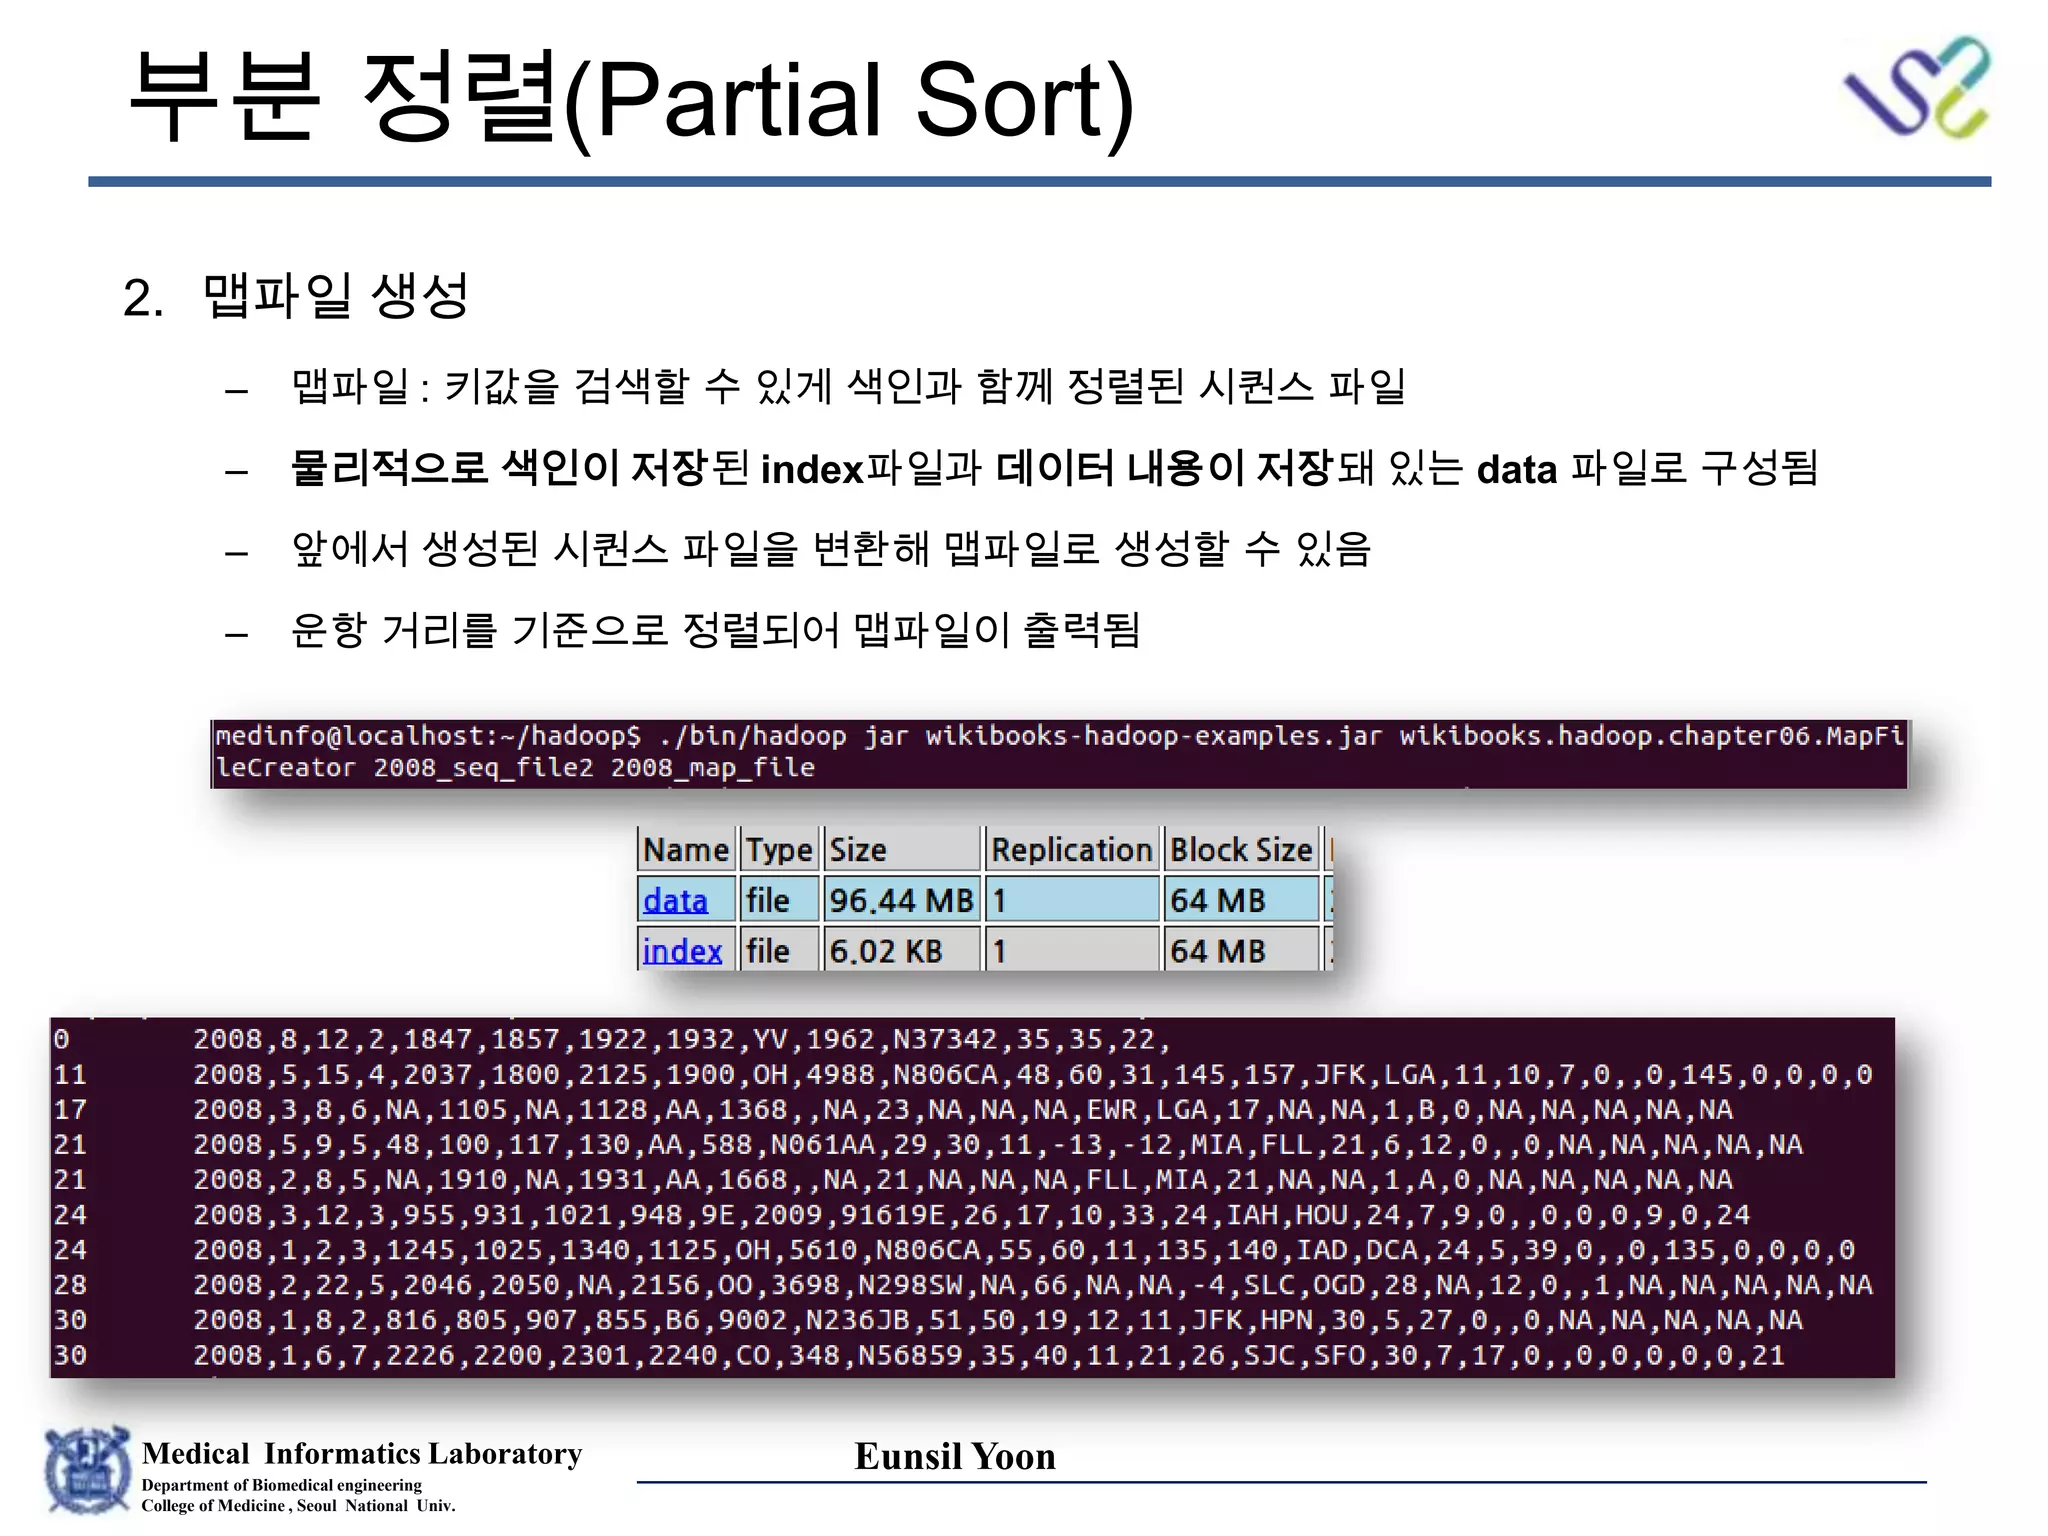
Task: Click the output row with key 28
Action: pos(963,1285)
